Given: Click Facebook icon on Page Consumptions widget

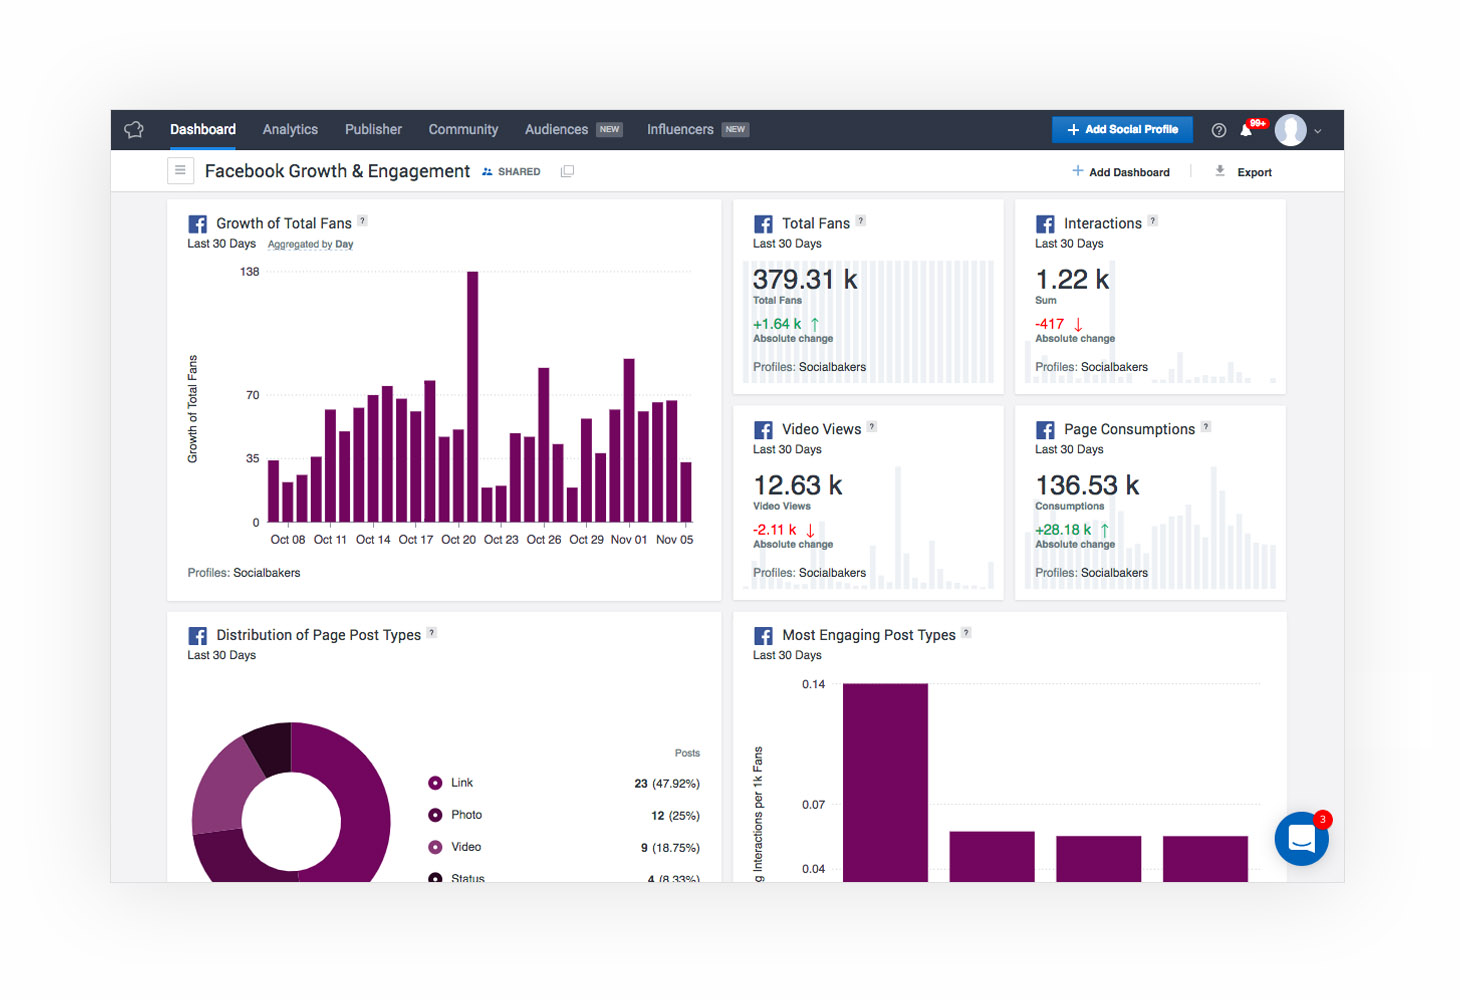Looking at the screenshot, I should click(1045, 430).
